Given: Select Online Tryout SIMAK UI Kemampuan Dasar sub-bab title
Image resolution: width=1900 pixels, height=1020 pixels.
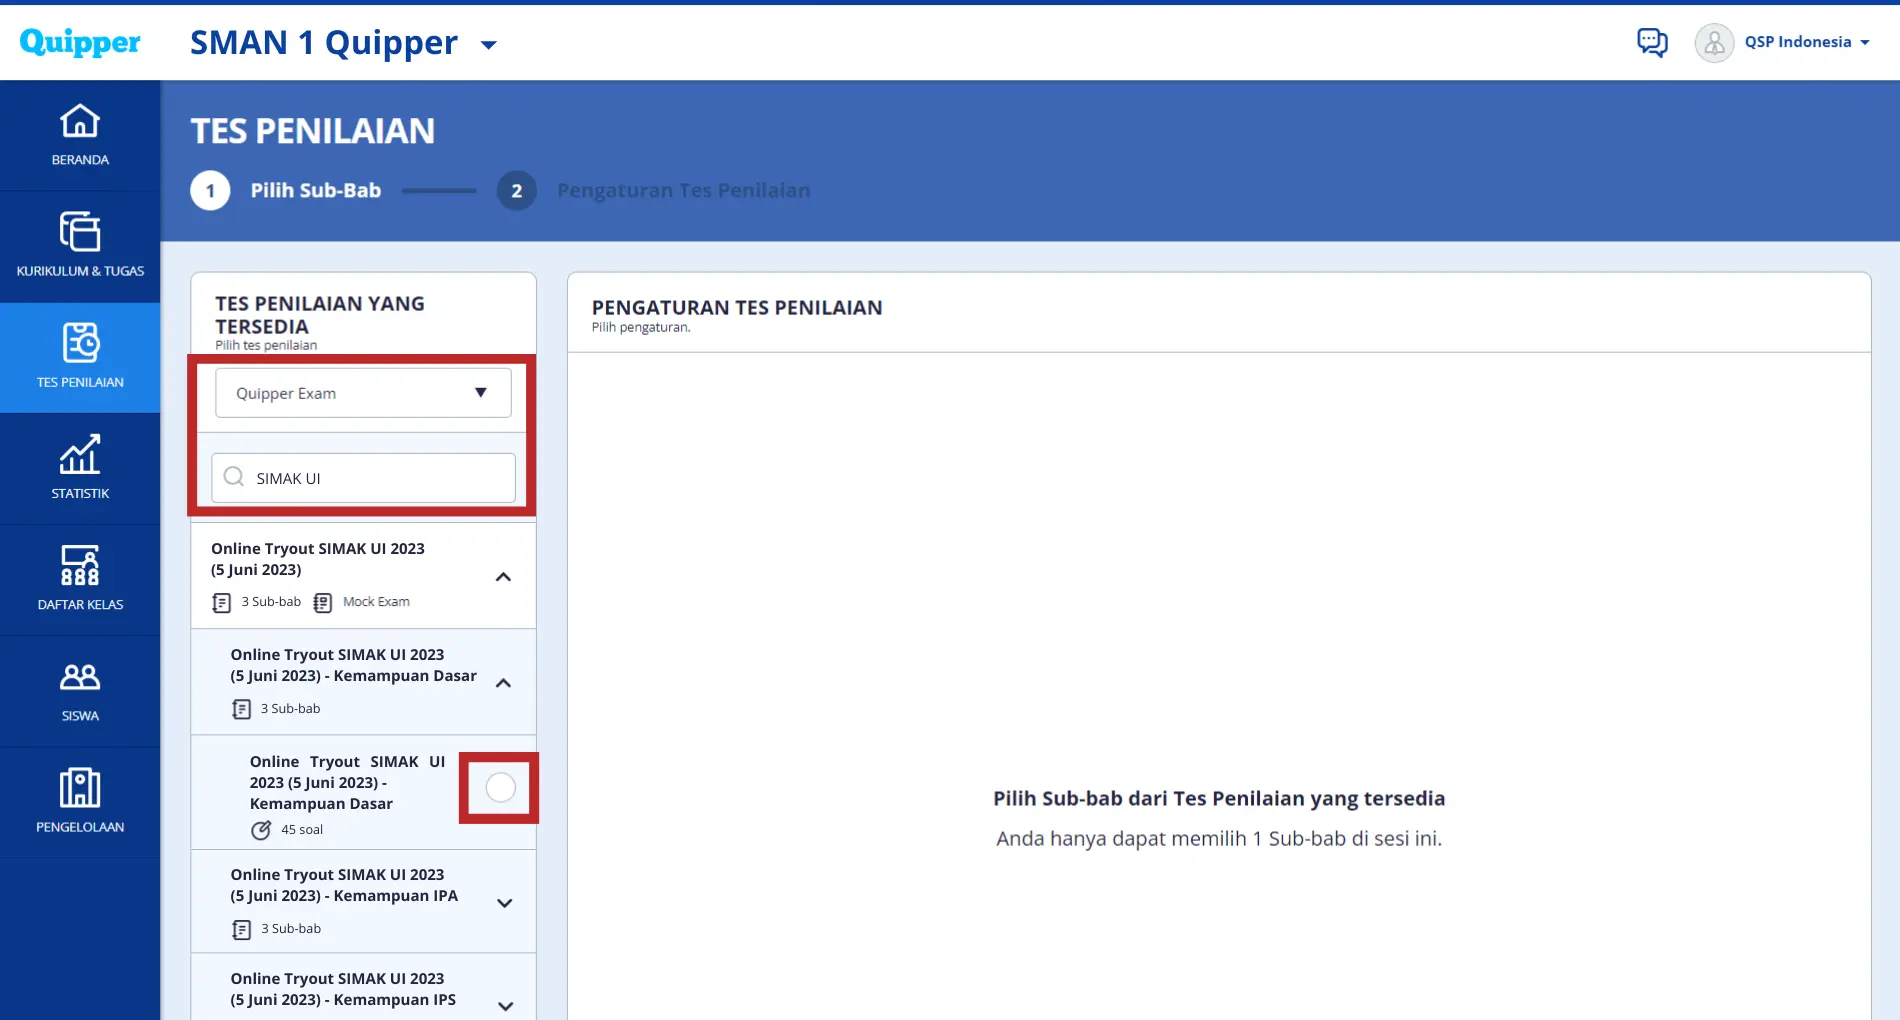Looking at the screenshot, I should 347,782.
